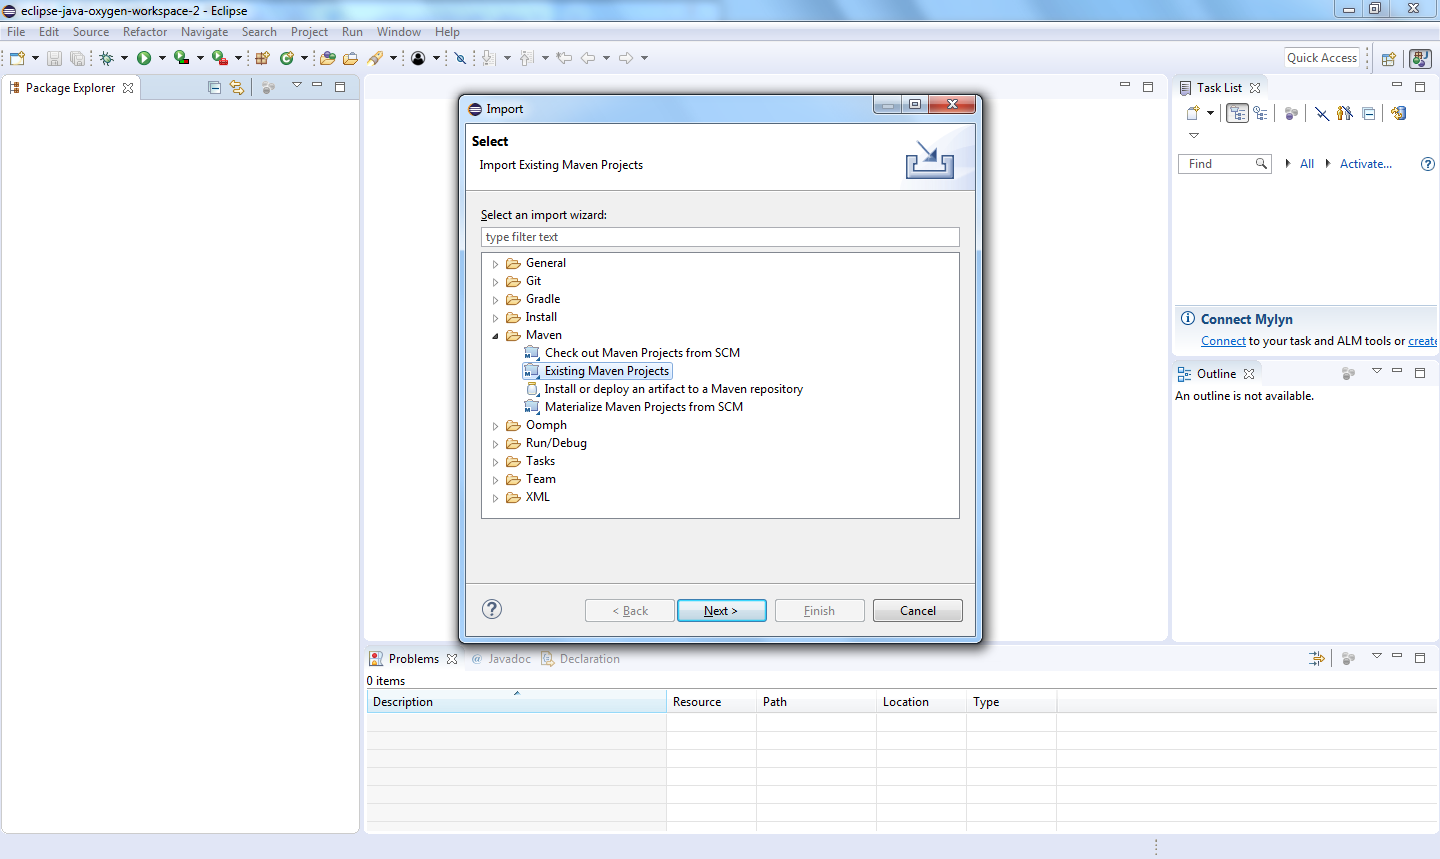This screenshot has width=1440, height=859.
Task: Open the Navigate menu
Action: click(205, 32)
